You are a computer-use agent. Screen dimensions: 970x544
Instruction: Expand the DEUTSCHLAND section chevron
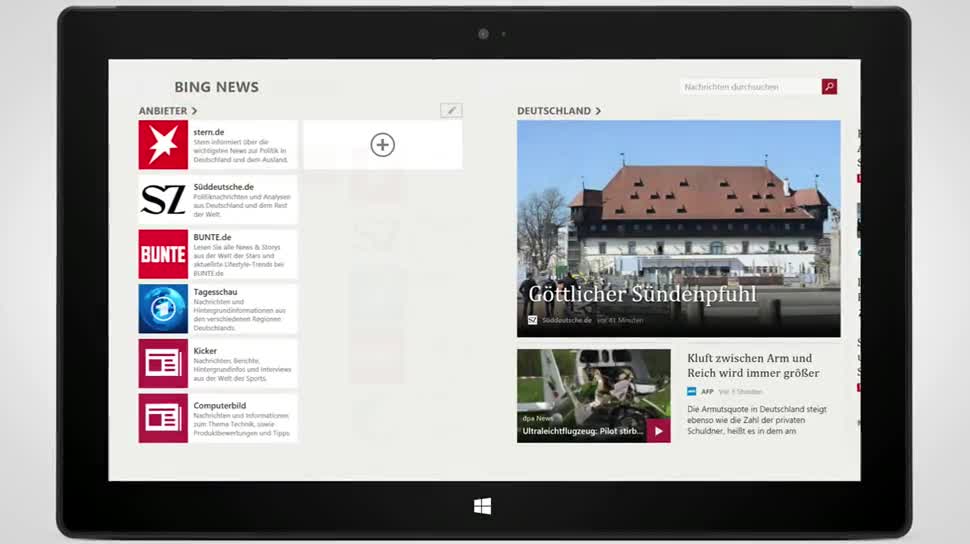(x=598, y=111)
